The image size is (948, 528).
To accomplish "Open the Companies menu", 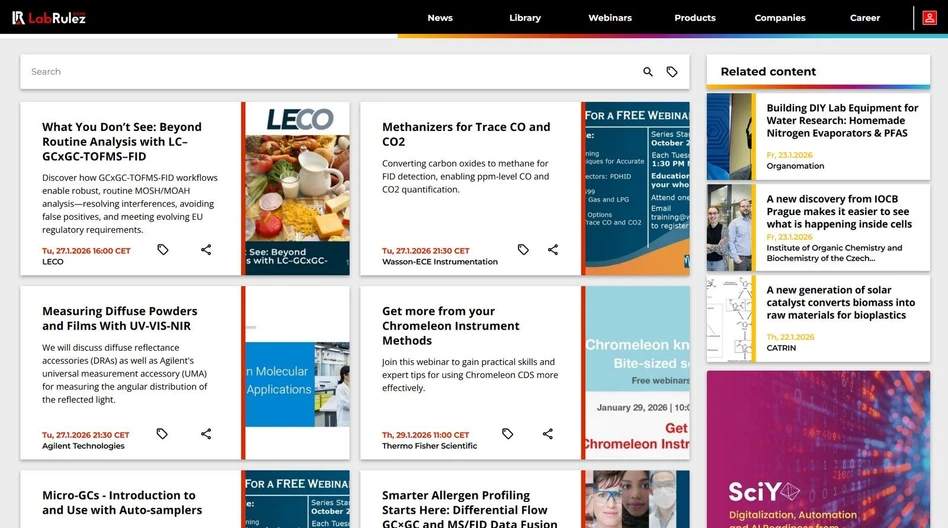I will pos(780,18).
